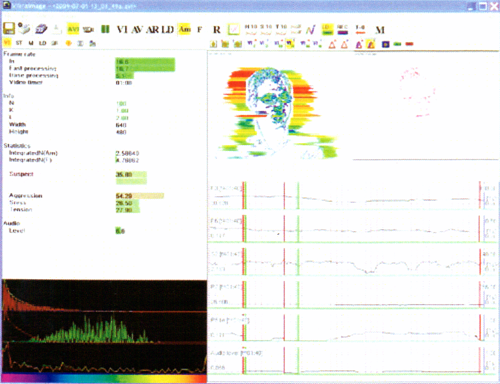
Task: Select the large LD toolbar button
Action: [x=168, y=30]
